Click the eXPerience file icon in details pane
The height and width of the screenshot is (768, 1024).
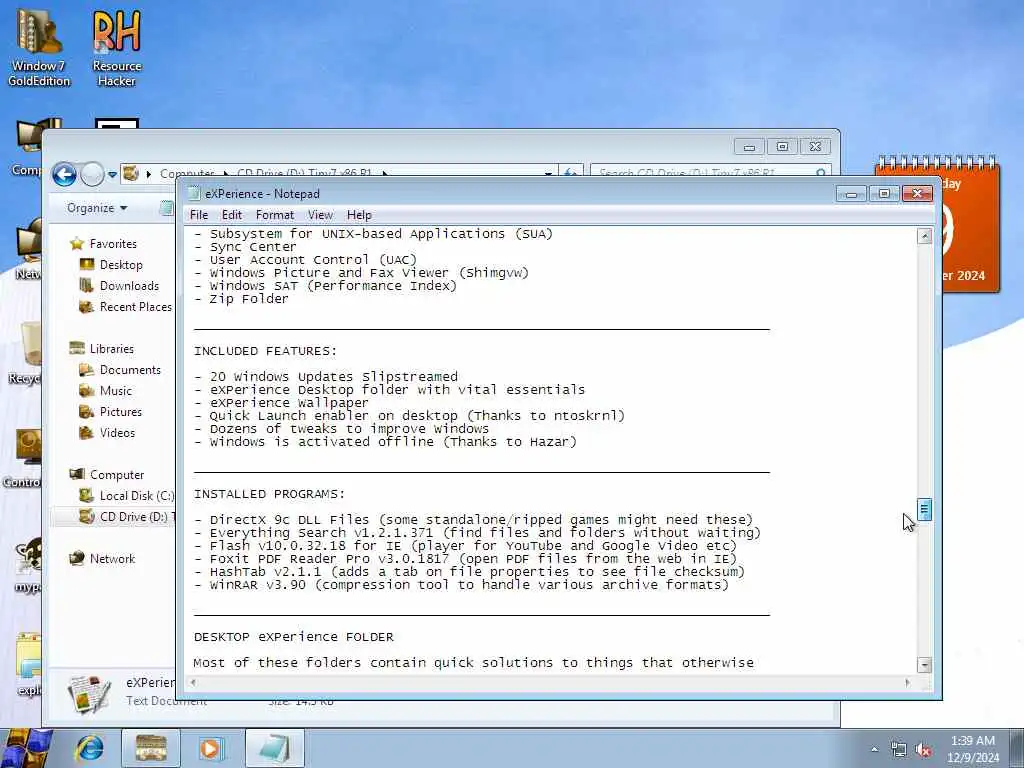pos(89,694)
